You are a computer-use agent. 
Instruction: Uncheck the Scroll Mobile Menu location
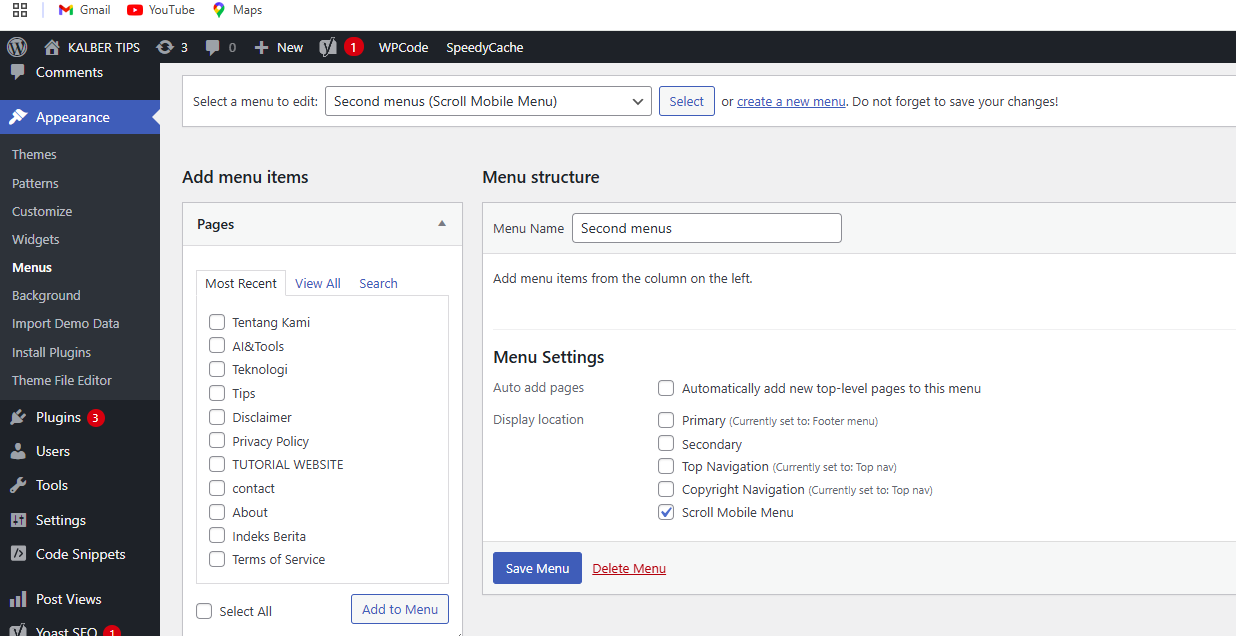click(666, 512)
